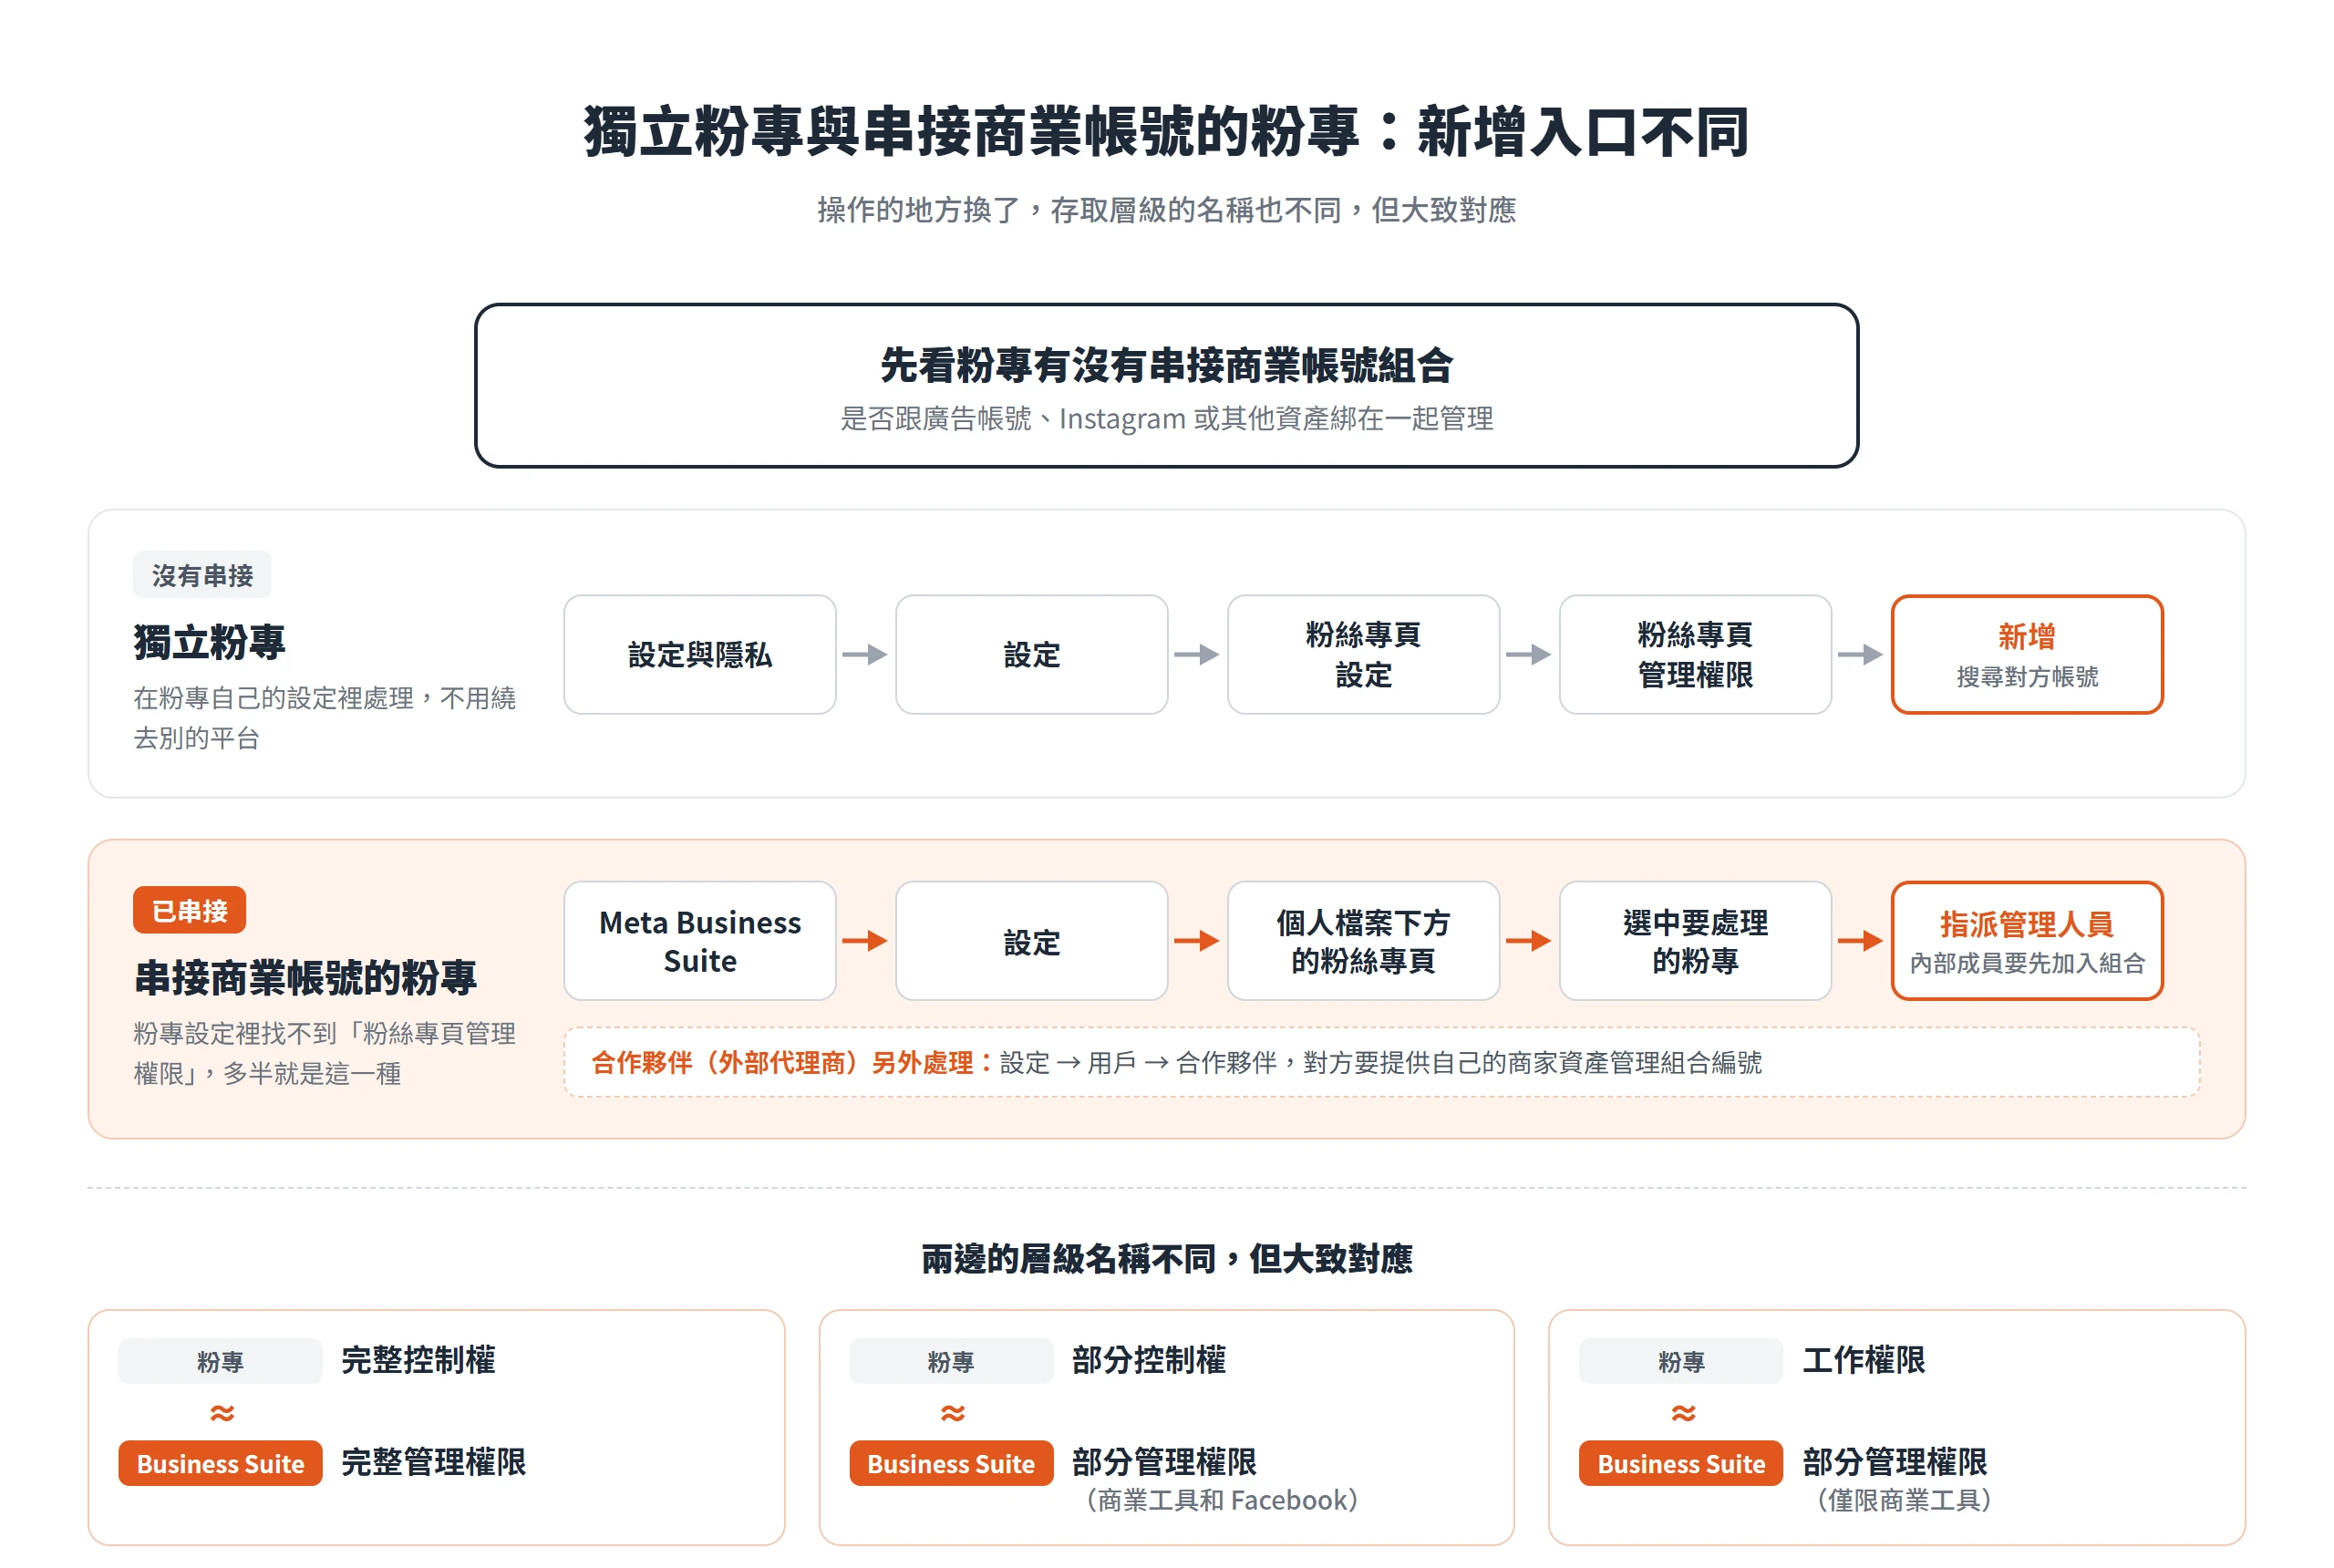
Task: Click the 合作夥伴(外部代理商)另外處理 note
Action: tap(1381, 1062)
